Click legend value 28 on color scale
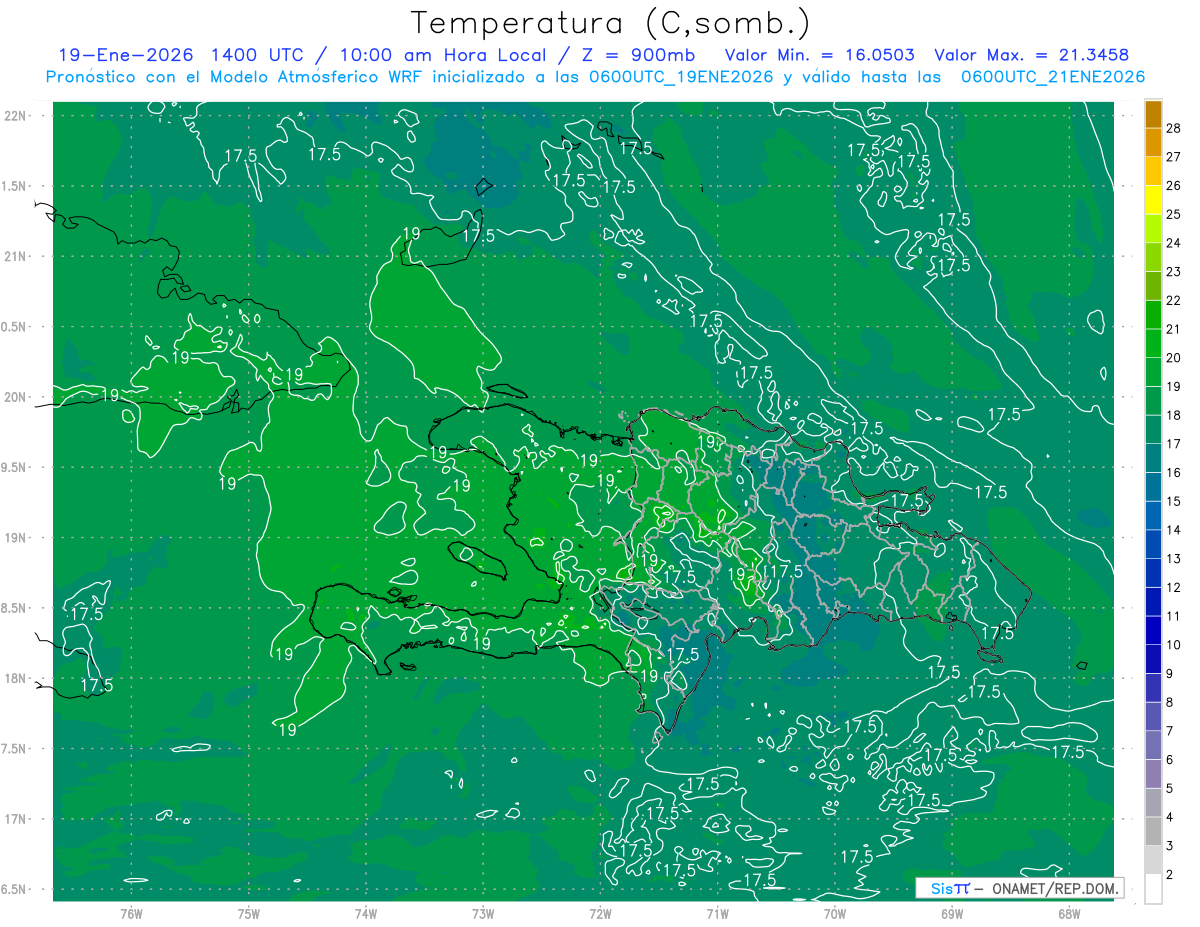Image resolution: width=1200 pixels, height=927 pixels. click(x=1173, y=128)
